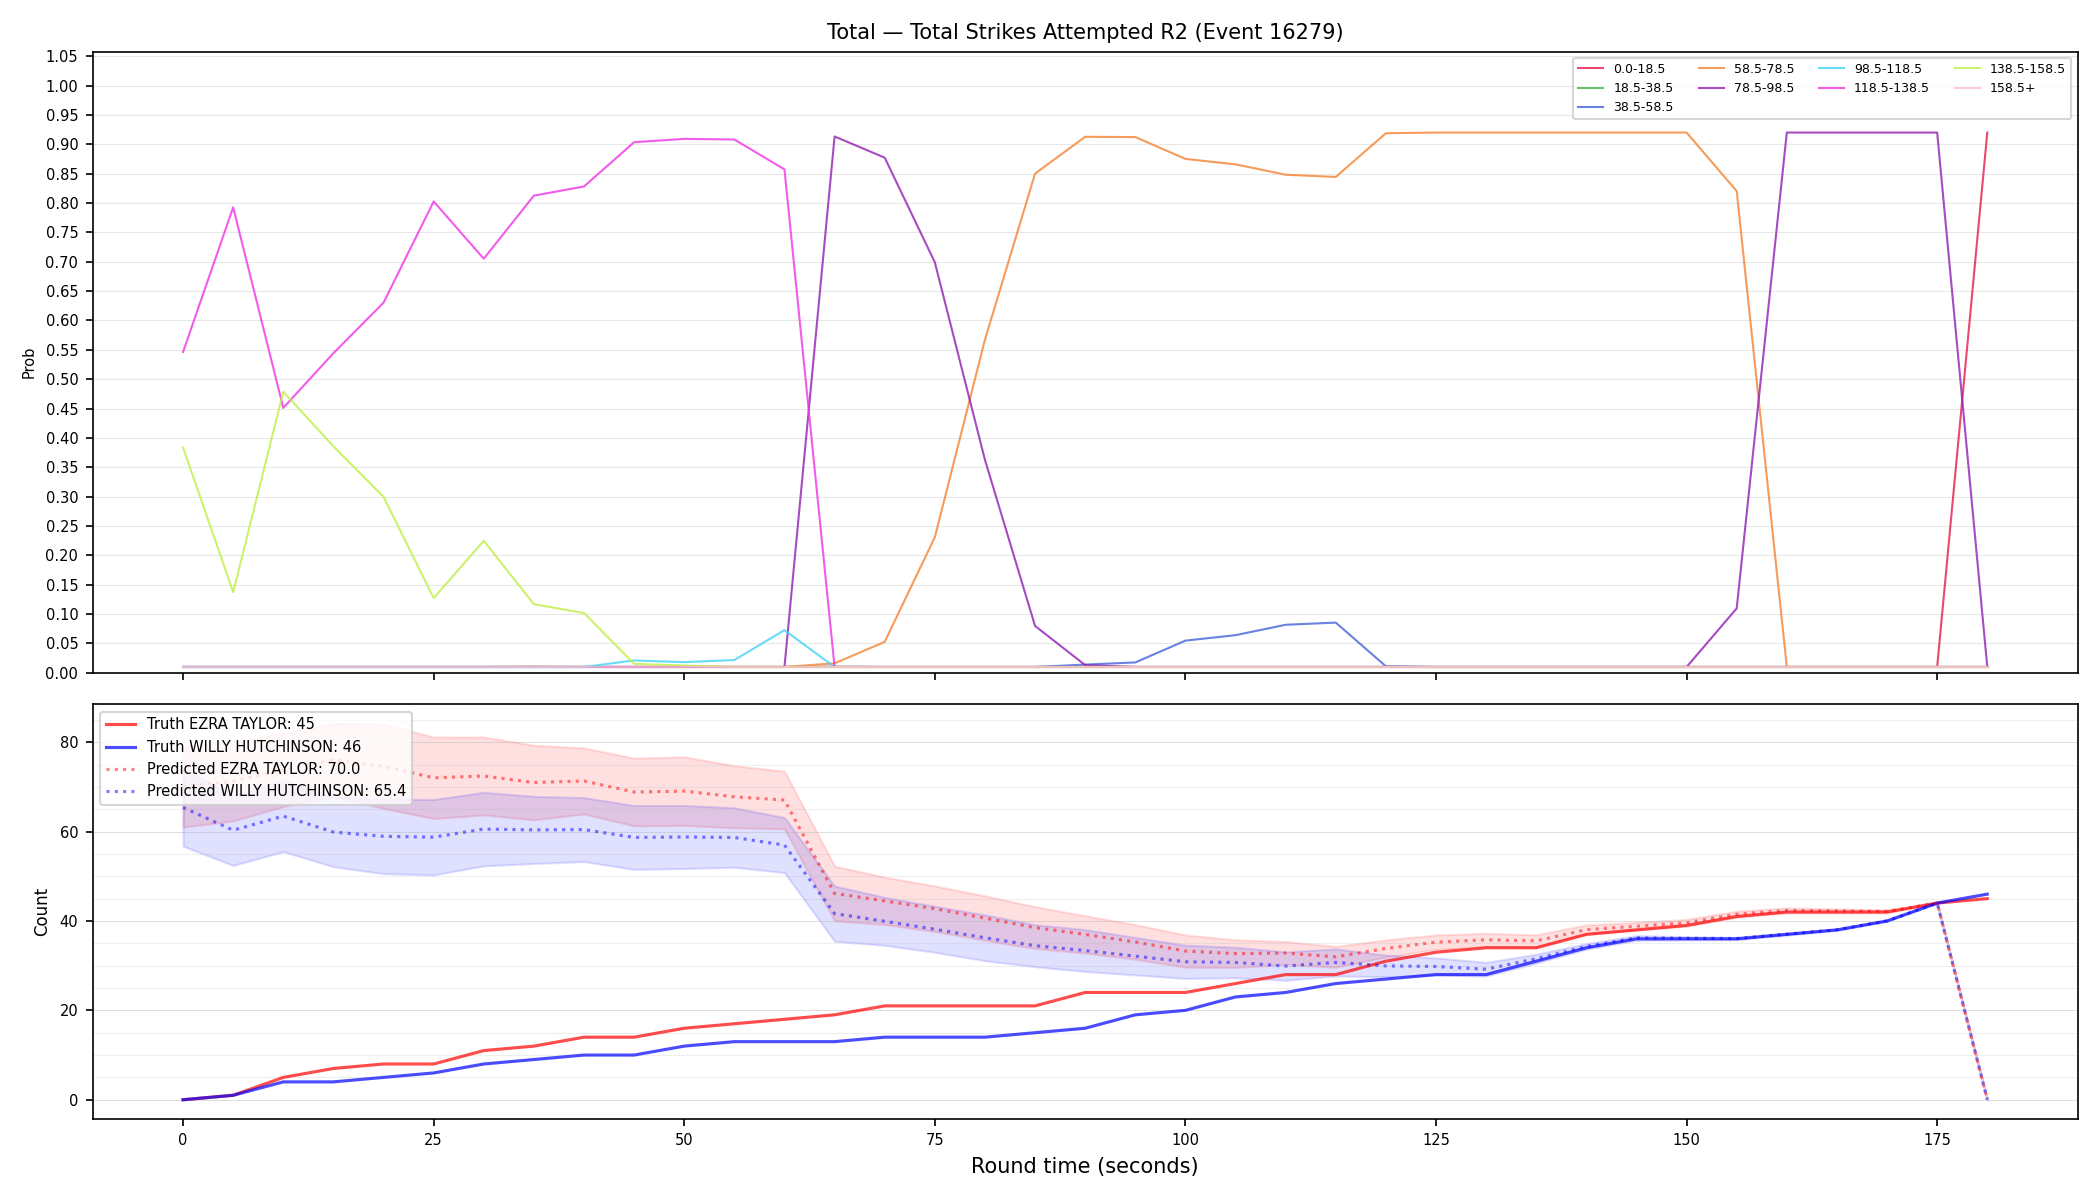Click the 60 tick on Count axis
This screenshot has width=2100, height=1200.
click(x=69, y=832)
